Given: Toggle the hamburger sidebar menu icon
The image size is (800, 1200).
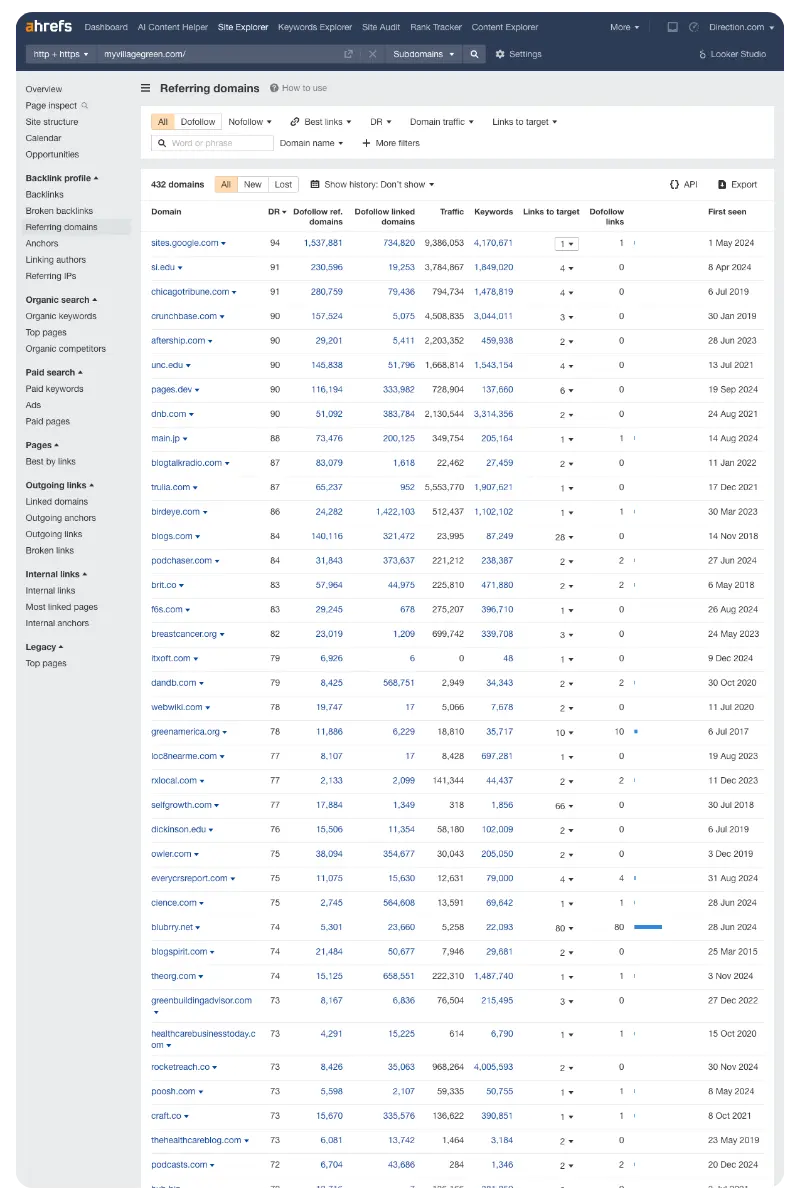Looking at the screenshot, I should point(146,88).
